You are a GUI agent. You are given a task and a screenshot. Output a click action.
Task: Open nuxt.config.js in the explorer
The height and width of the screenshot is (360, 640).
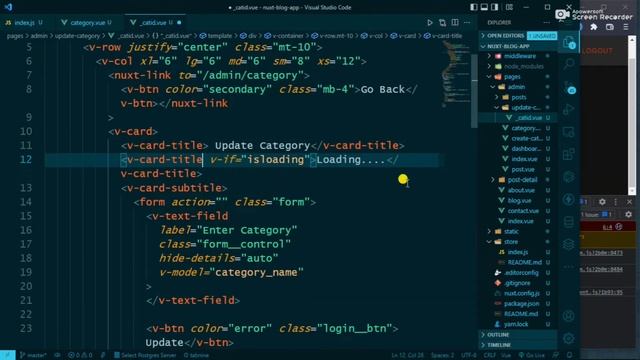(x=522, y=293)
